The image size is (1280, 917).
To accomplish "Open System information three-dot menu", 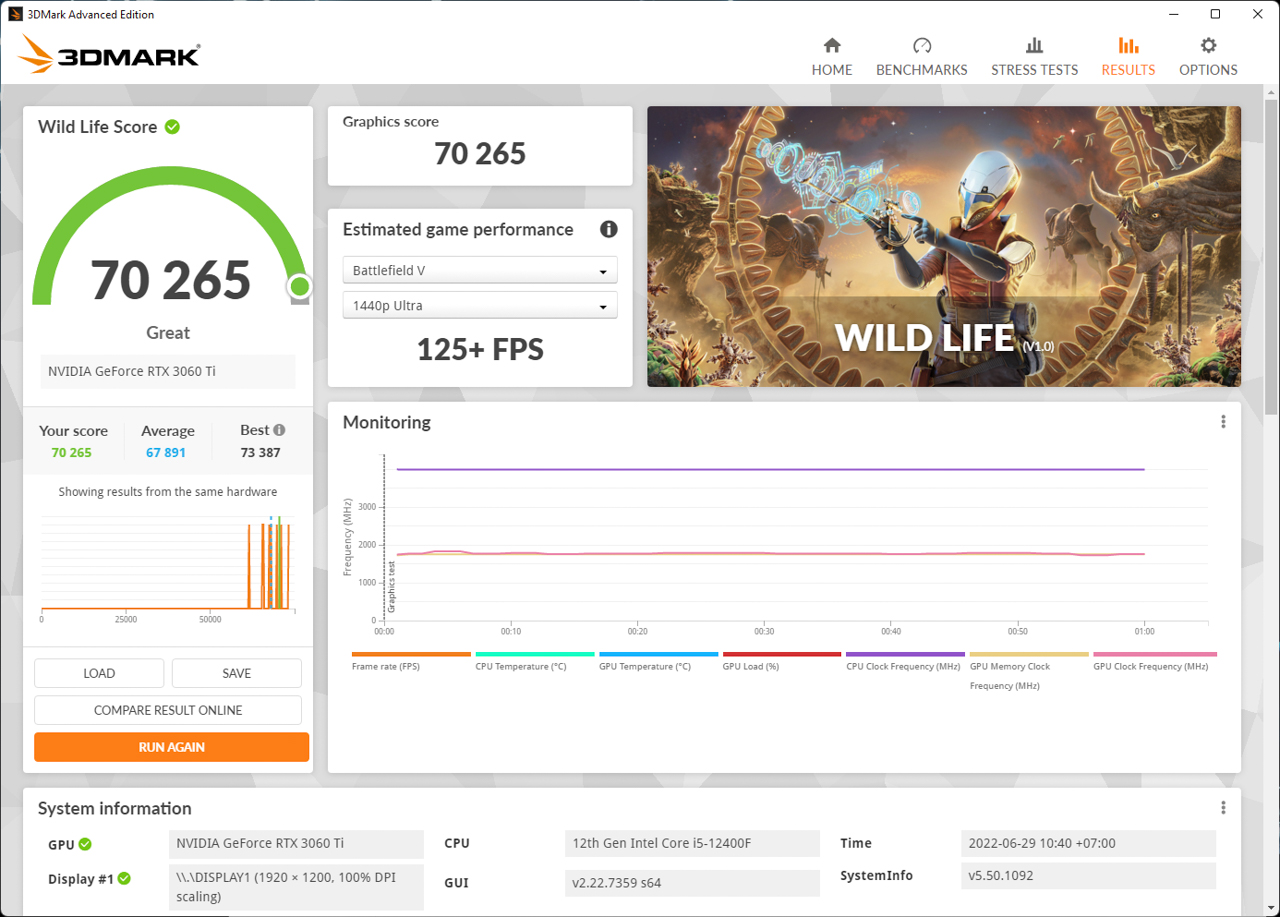I will click(1223, 808).
